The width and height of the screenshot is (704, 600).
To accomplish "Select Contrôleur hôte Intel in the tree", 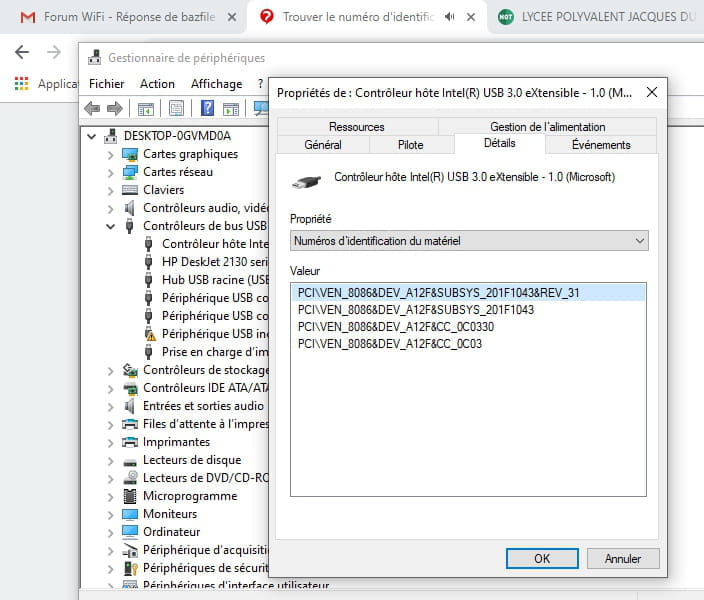I will coord(215,244).
